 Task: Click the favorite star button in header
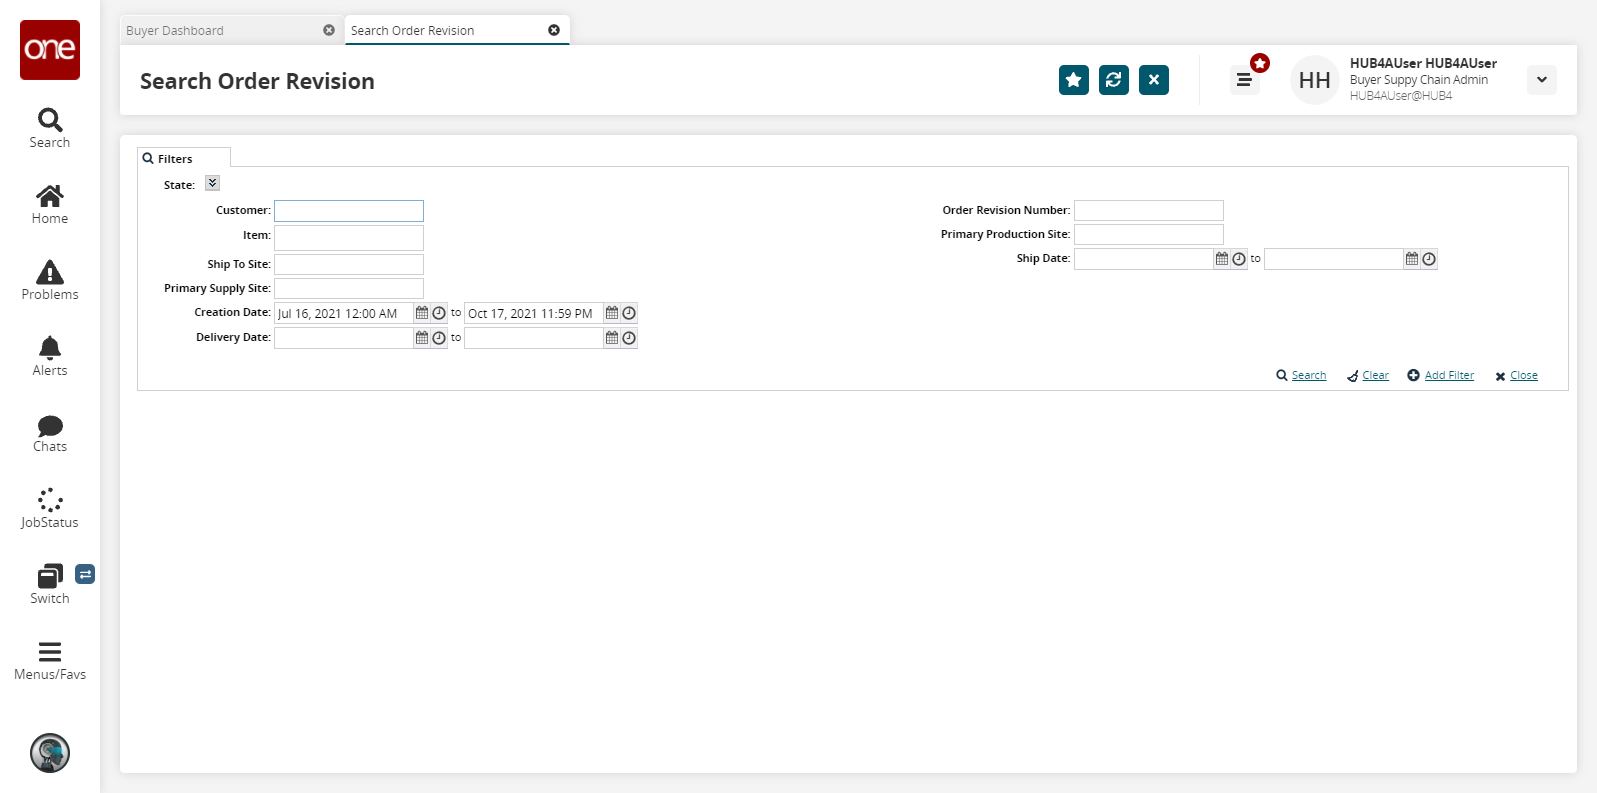click(x=1073, y=80)
